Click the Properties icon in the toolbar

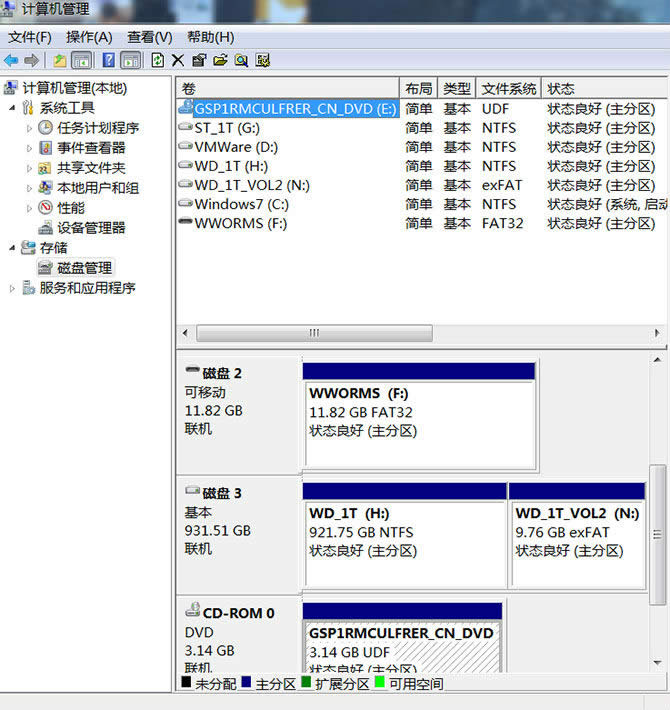click(x=199, y=60)
